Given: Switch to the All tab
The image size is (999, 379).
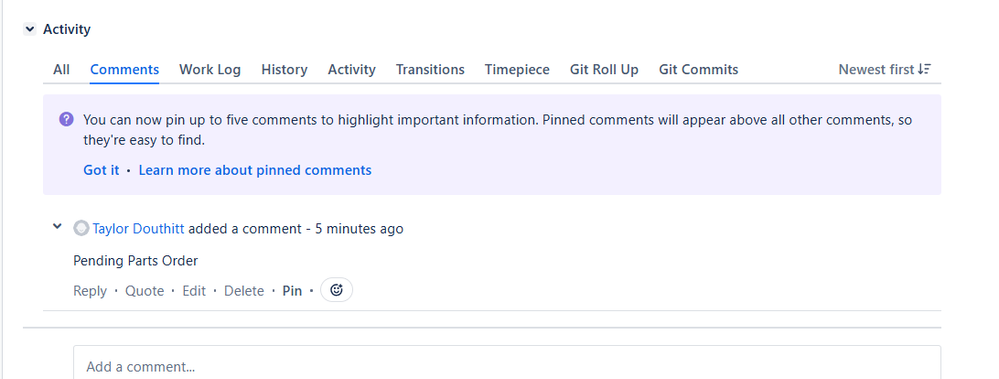Looking at the screenshot, I should (61, 69).
